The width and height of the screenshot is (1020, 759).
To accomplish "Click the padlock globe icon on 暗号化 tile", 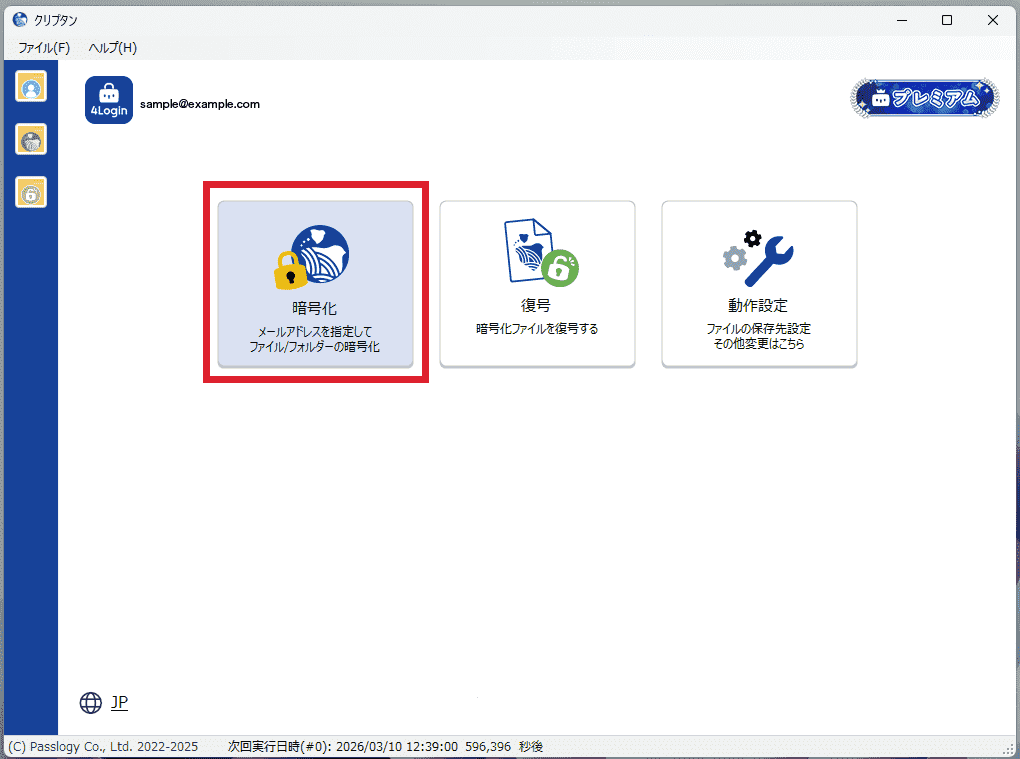I will coord(312,256).
